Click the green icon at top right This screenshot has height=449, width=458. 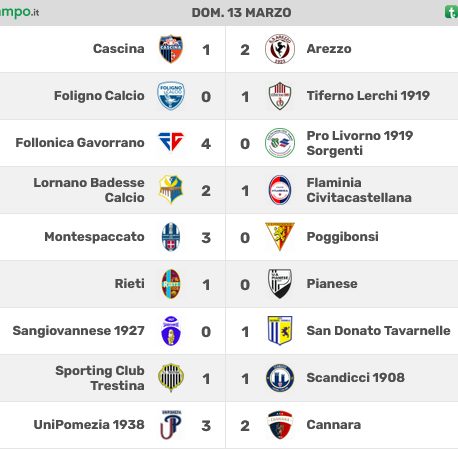(451, 12)
